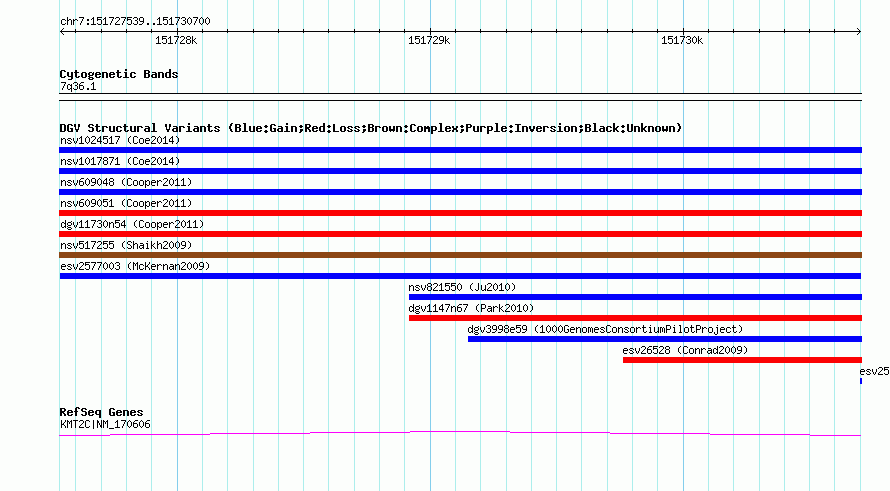
Task: Open the dgv1147n67 (Park2010) label
Action: pyautogui.click(x=471, y=308)
